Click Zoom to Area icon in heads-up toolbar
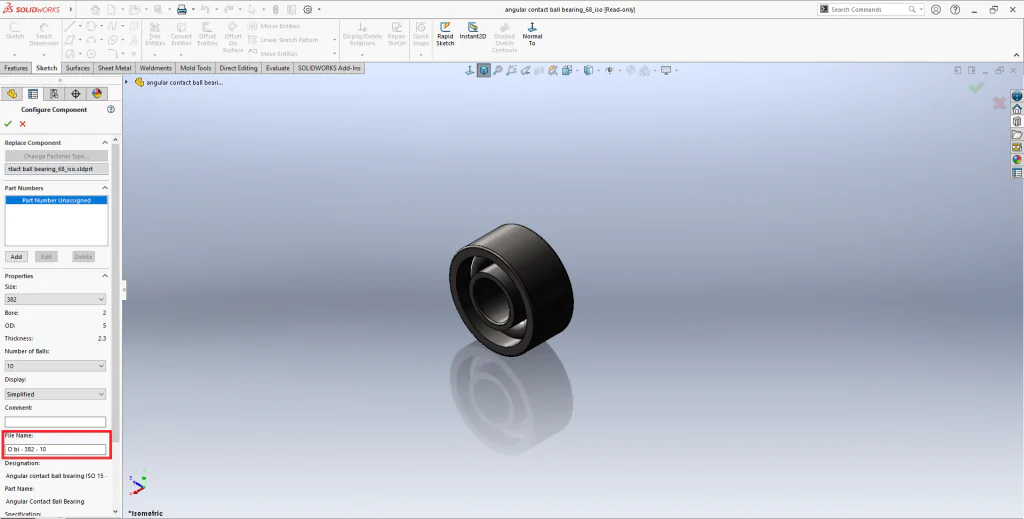Image resolution: width=1024 pixels, height=519 pixels. [511, 71]
